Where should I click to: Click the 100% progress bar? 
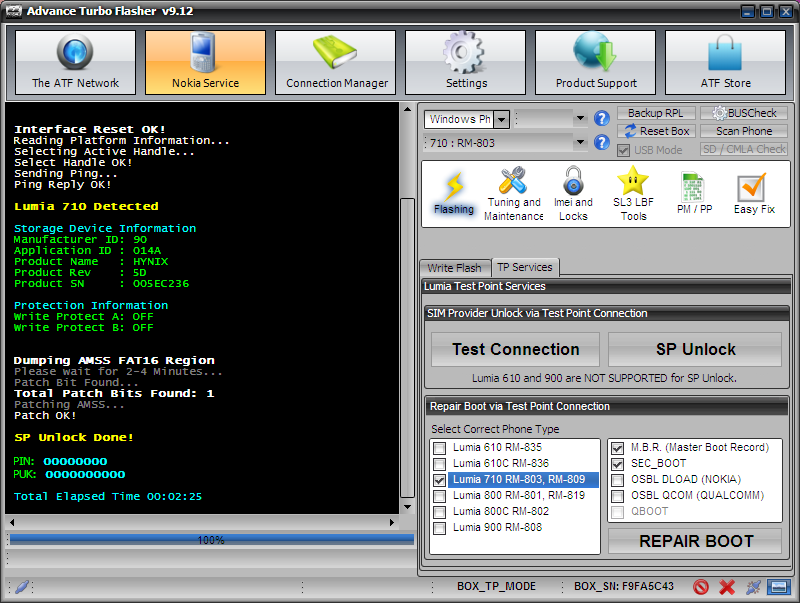pyautogui.click(x=211, y=540)
